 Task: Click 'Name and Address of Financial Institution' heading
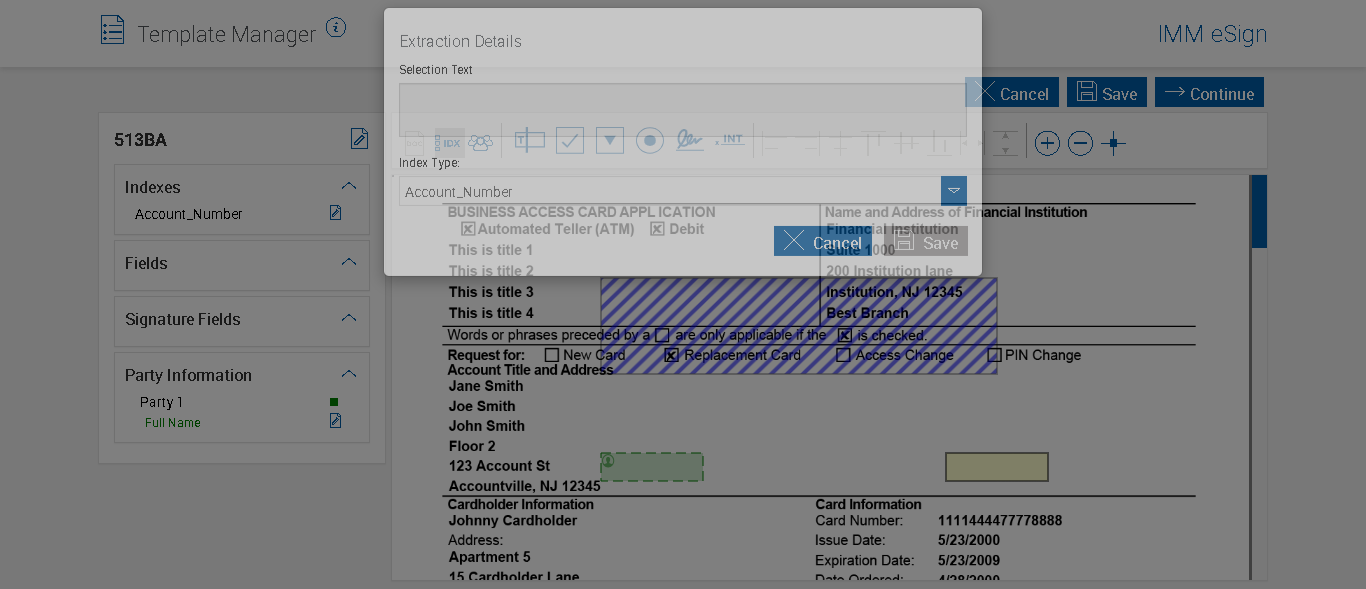(956, 212)
